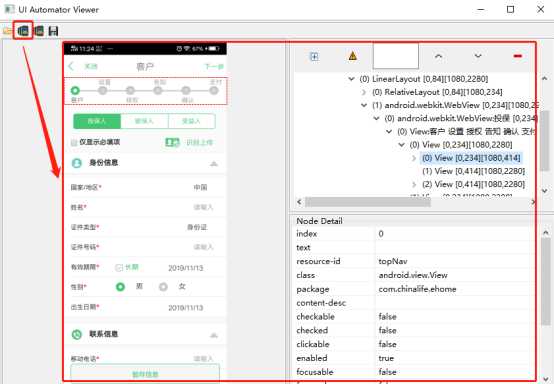The height and width of the screenshot is (384, 554).
Task: Click the tree panel horizontal scrollbar thumb
Action: click(368, 202)
